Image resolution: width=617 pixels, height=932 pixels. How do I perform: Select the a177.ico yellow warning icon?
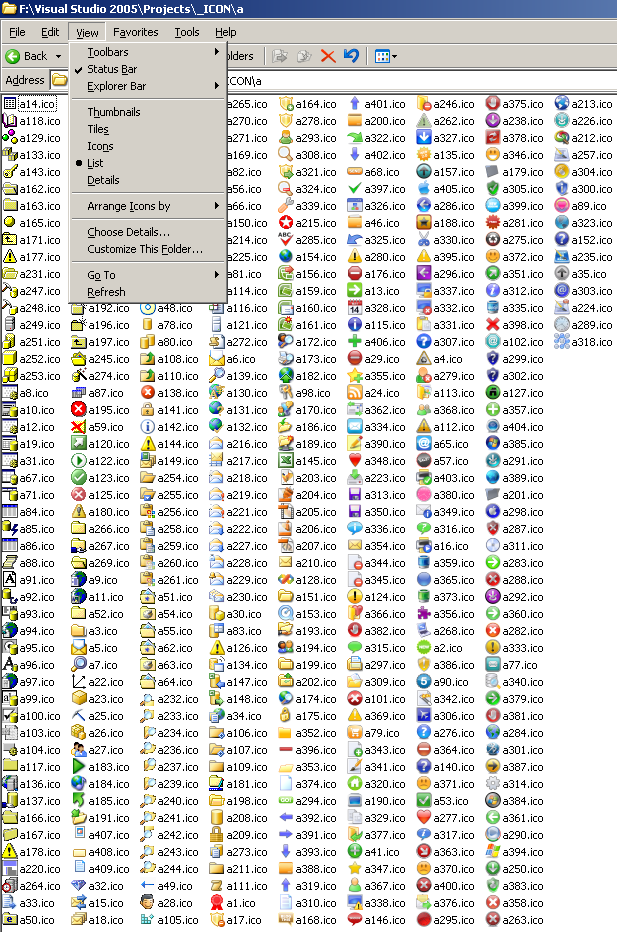10,257
